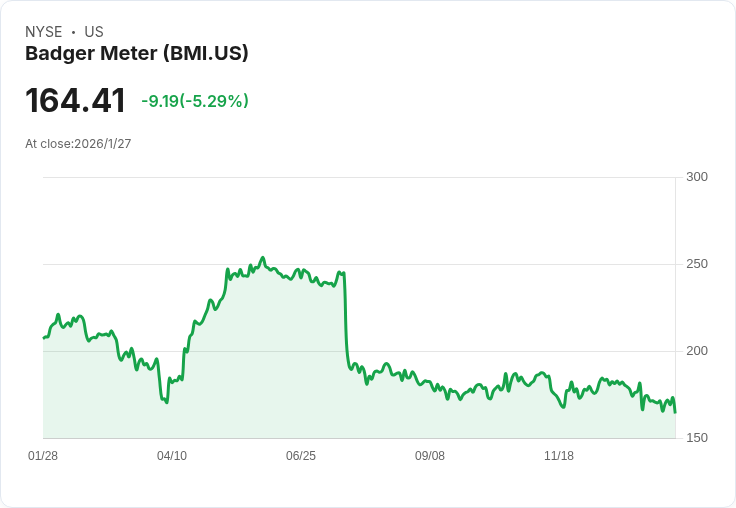Click the -9.19(-5.29%) price change

point(195,101)
